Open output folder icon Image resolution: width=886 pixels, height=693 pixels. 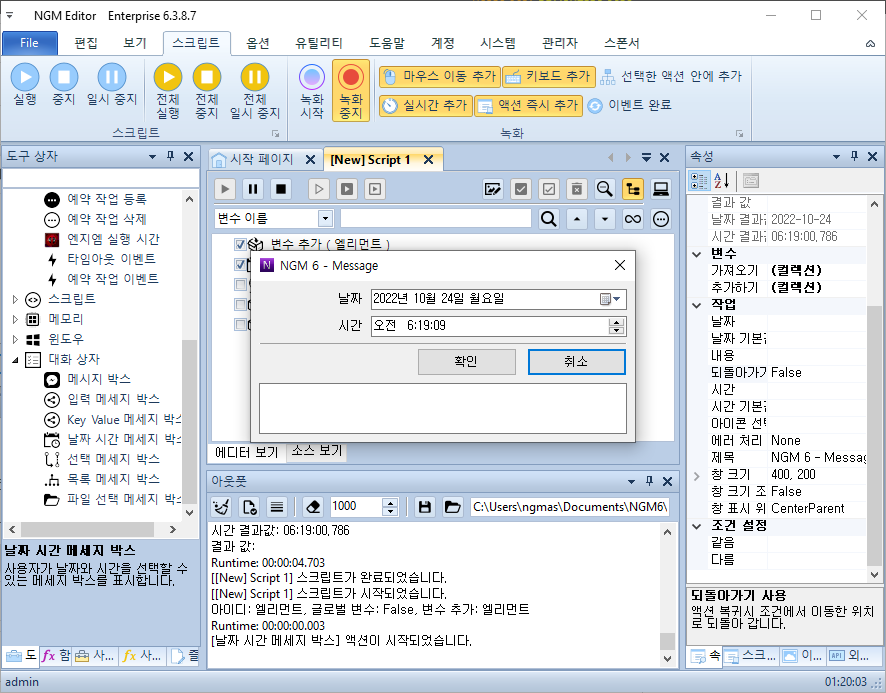coord(452,507)
